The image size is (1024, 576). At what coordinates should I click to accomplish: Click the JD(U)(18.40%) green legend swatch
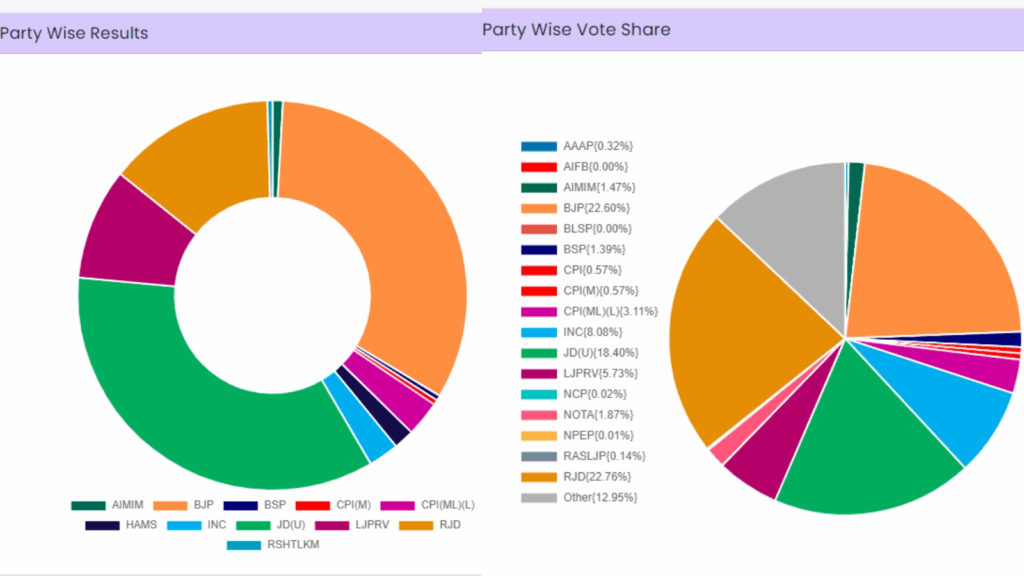coord(538,353)
